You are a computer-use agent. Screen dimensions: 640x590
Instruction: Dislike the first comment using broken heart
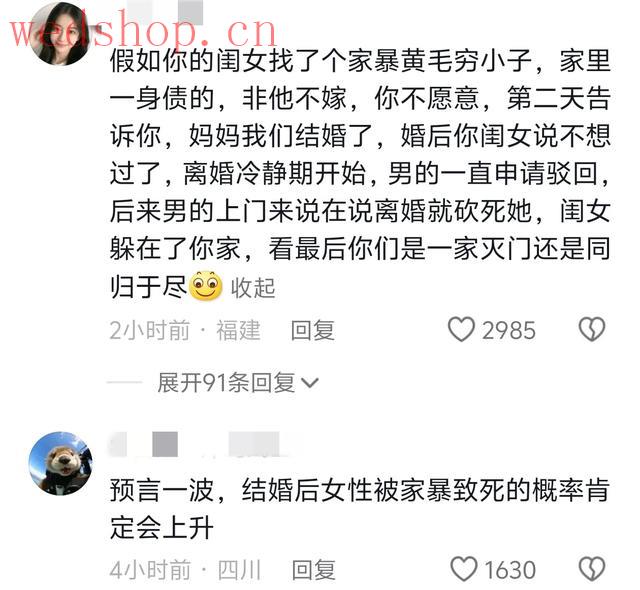592,329
